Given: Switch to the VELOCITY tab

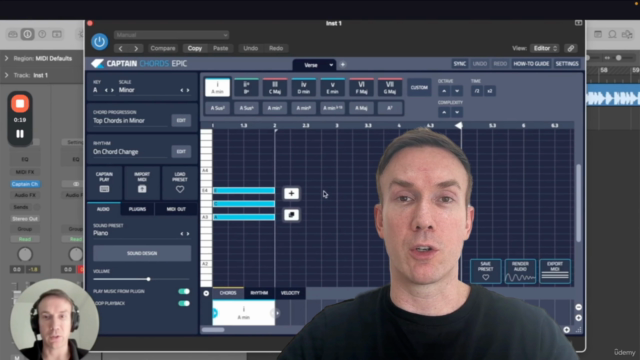Looking at the screenshot, I should pos(290,293).
